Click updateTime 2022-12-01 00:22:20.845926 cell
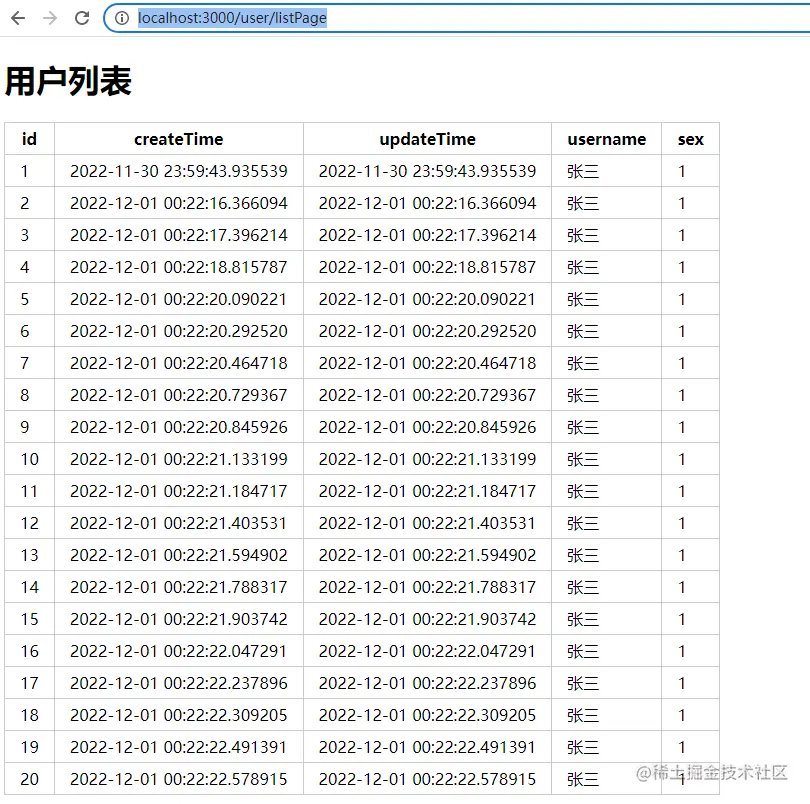This screenshot has width=810, height=804. tap(427, 427)
